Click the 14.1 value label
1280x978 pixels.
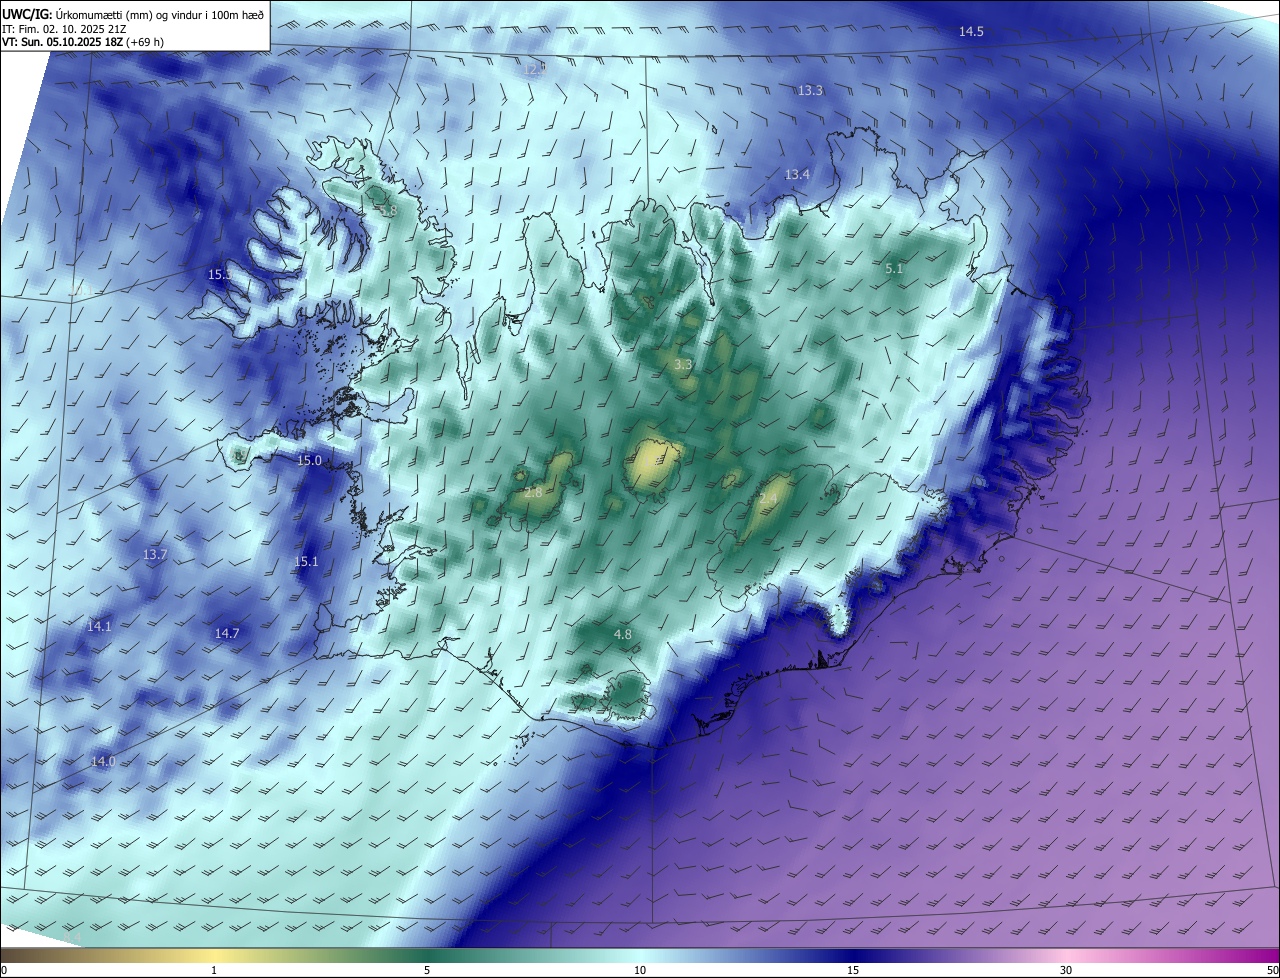coord(99,627)
